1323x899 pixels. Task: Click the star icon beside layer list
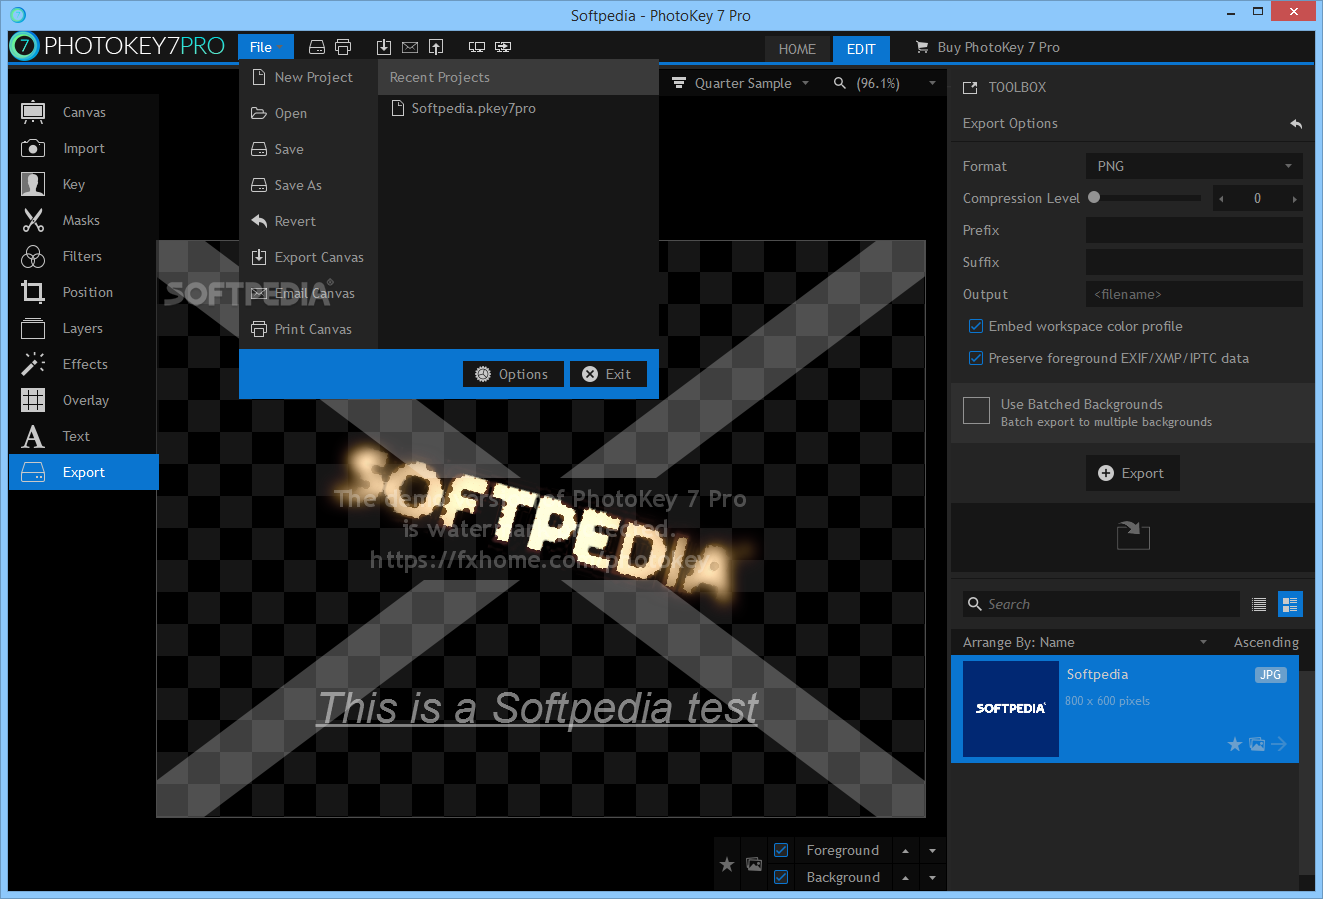(x=727, y=864)
